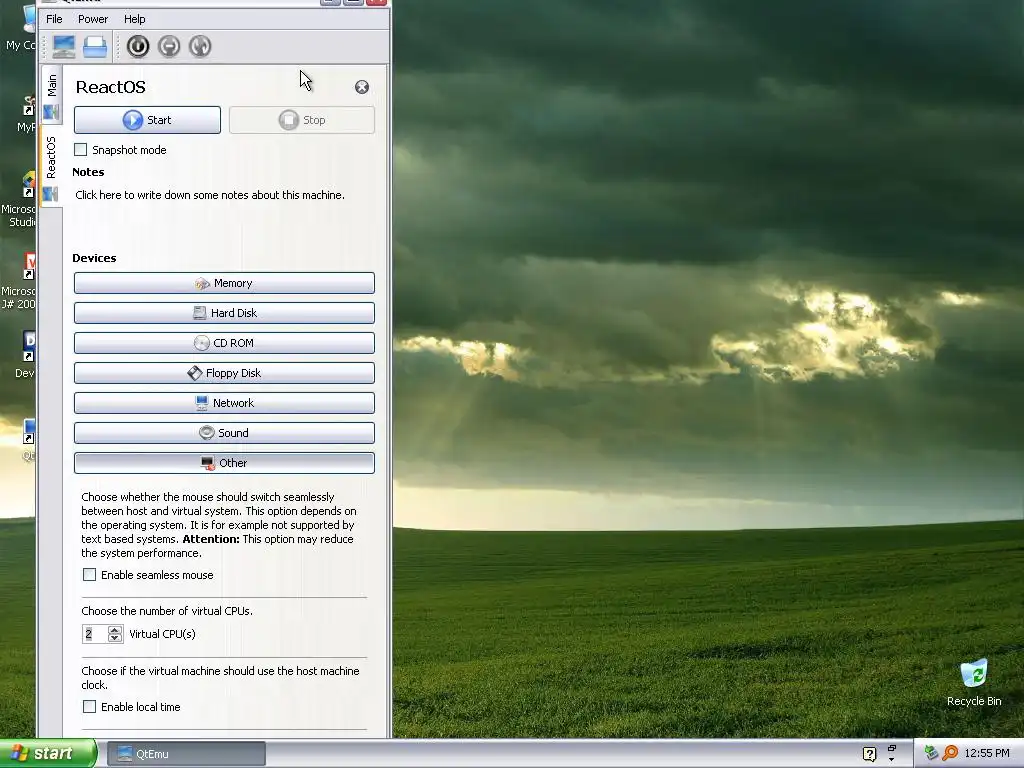Enable Snapshot mode checkbox
This screenshot has height=768, width=1024.
80,150
